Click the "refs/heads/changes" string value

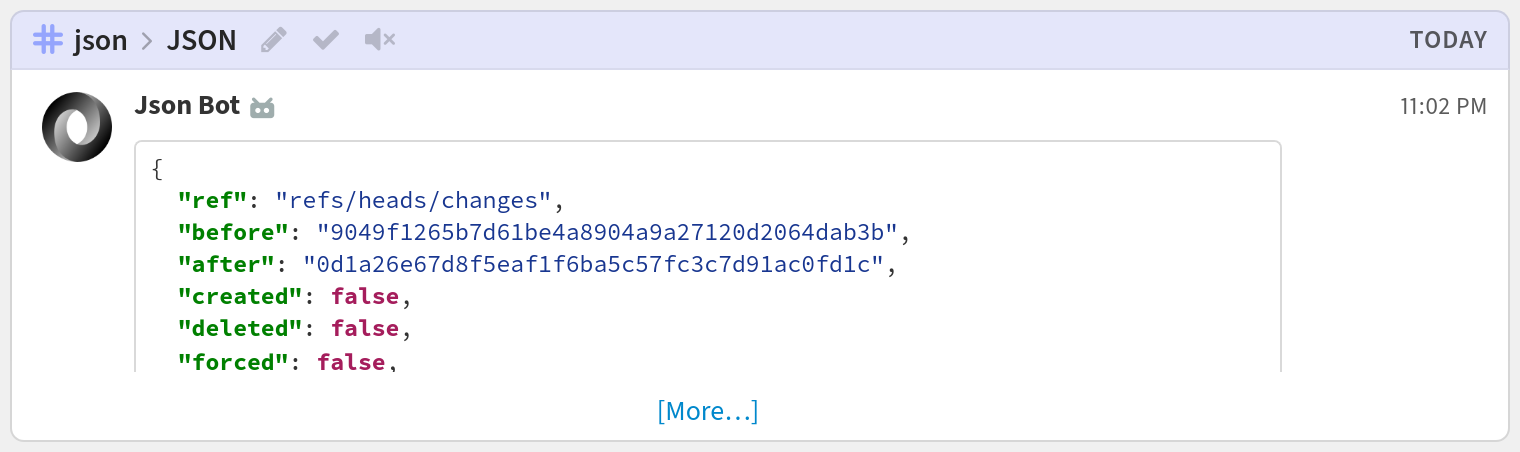coord(412,201)
